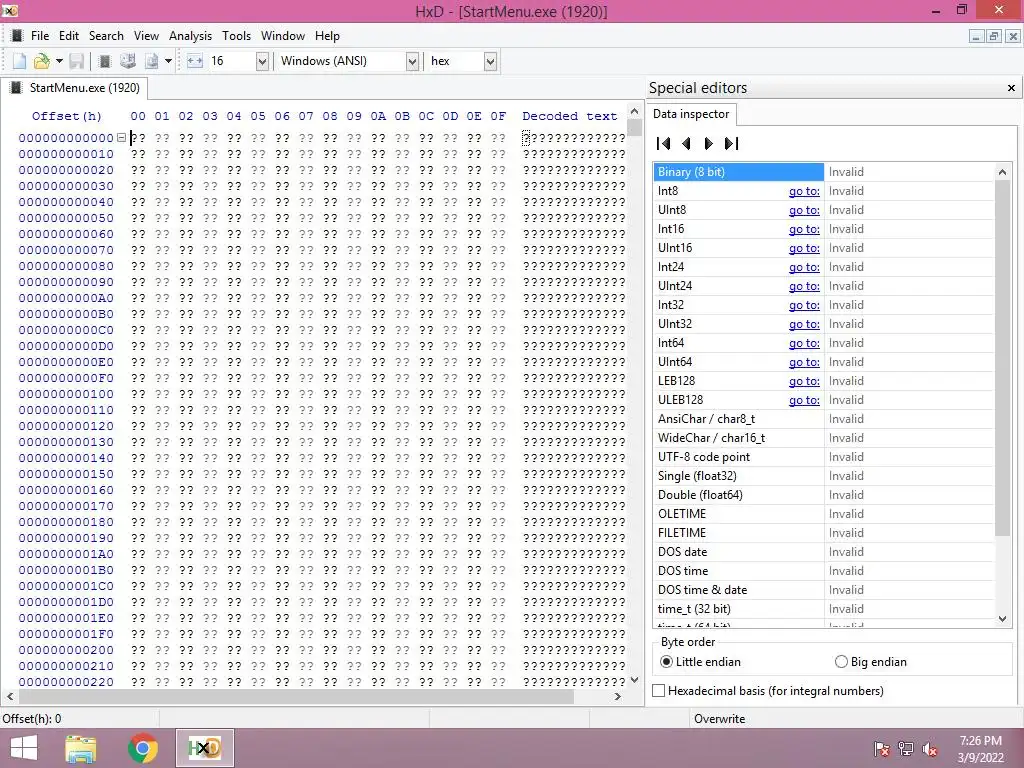The height and width of the screenshot is (768, 1024).
Task: Enable Hexadecimal basis for integral numbers
Action: pos(659,690)
